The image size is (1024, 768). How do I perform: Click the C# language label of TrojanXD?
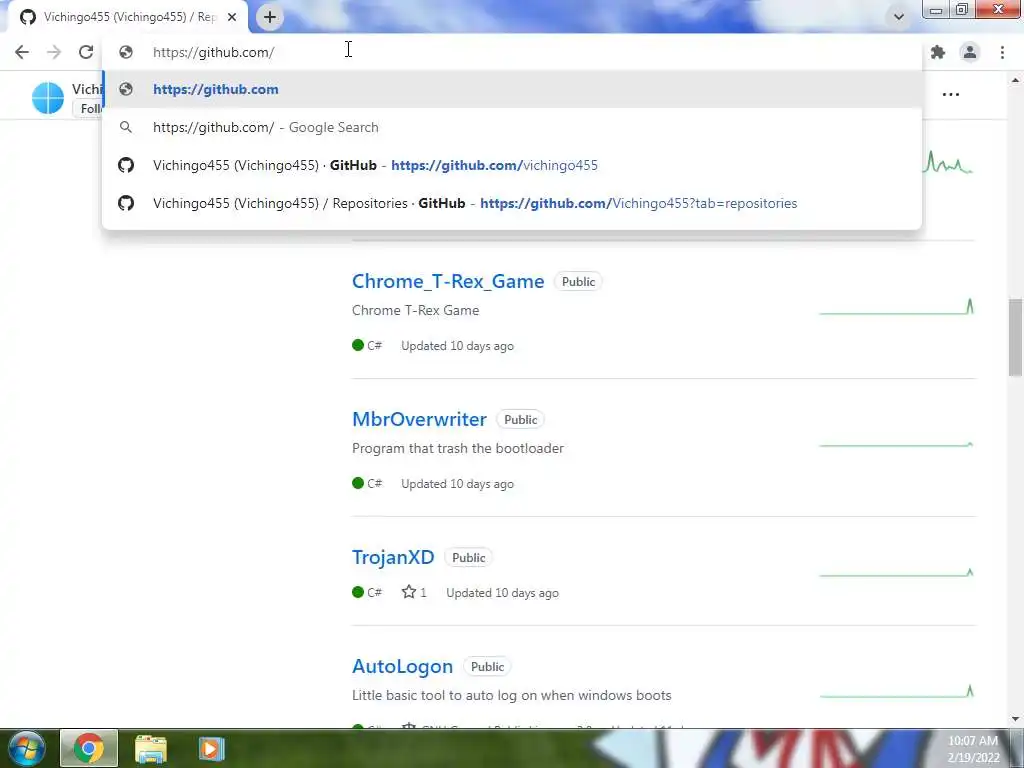(x=367, y=592)
